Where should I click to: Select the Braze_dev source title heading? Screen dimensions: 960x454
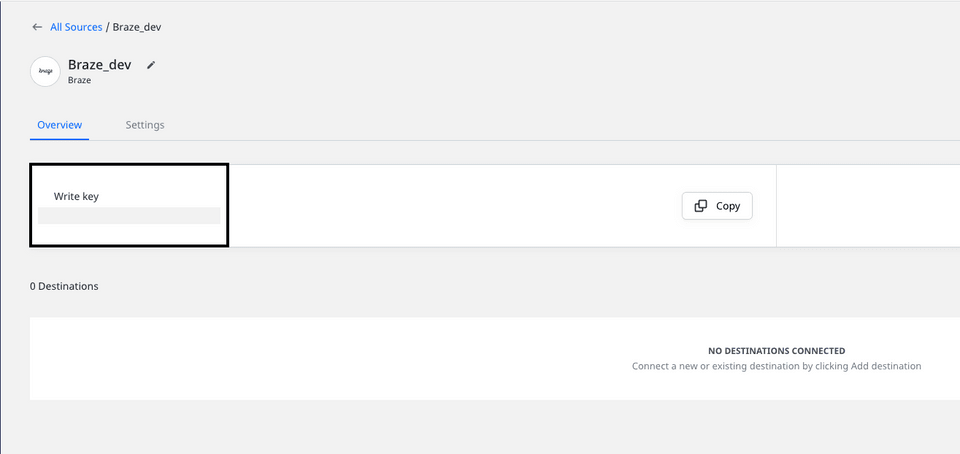point(99,65)
